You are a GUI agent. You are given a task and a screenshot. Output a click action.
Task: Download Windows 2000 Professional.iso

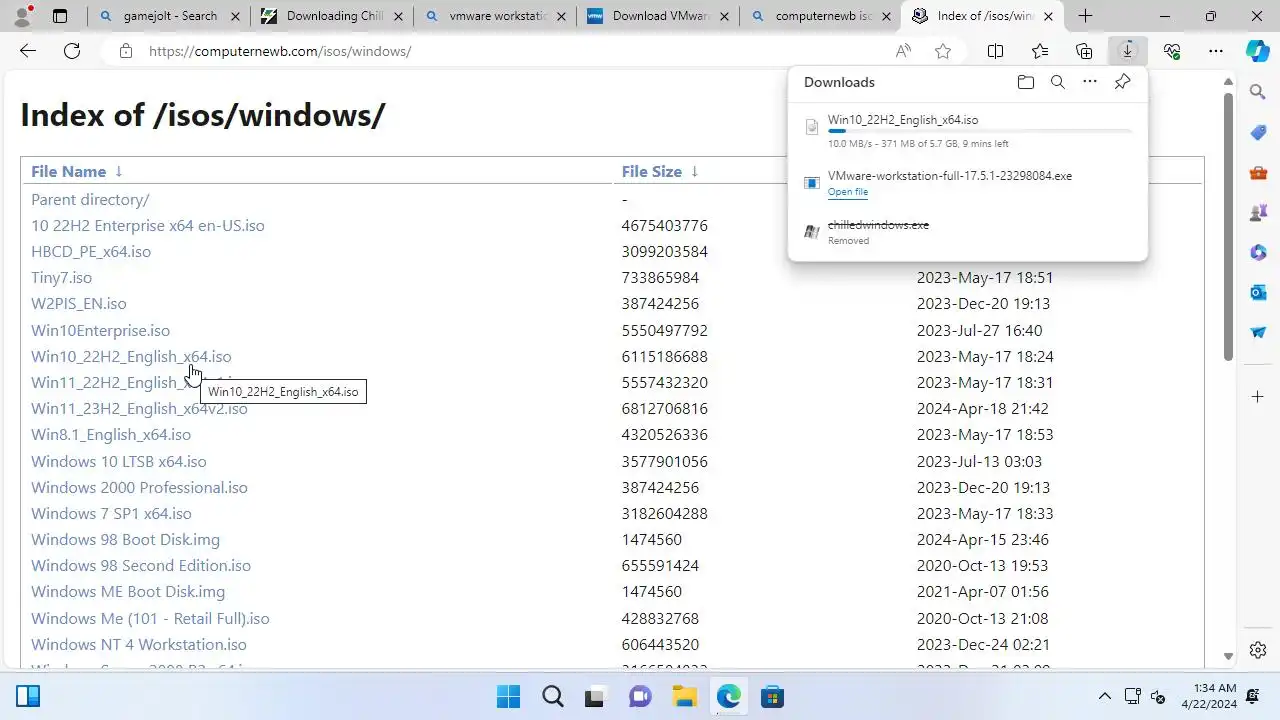coord(139,487)
